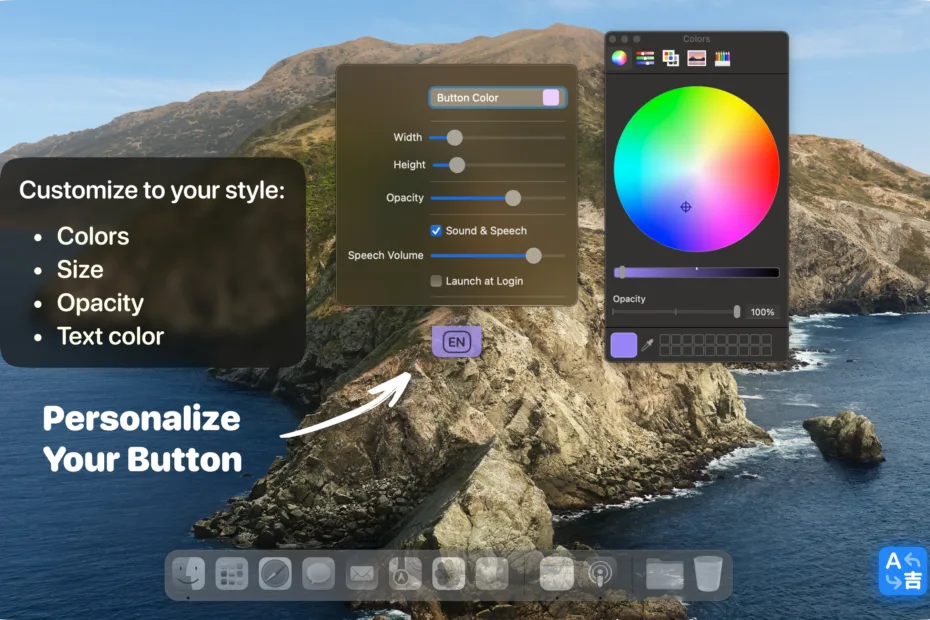Open Finder from the Dock
This screenshot has height=620, width=930.
[189, 574]
